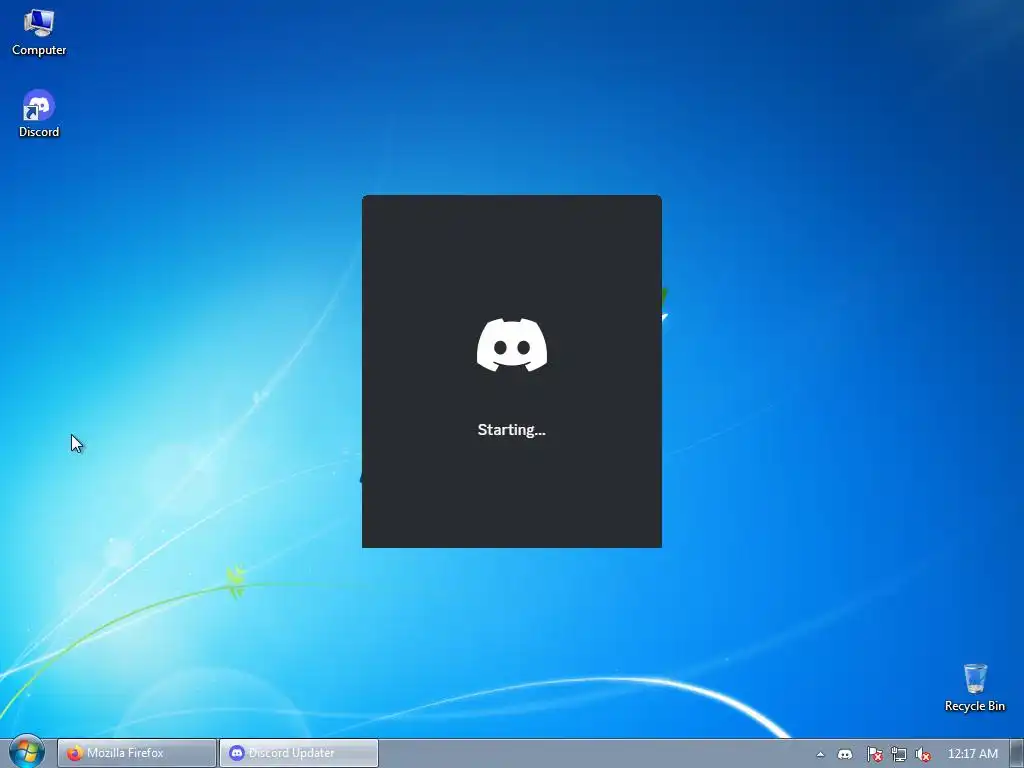The width and height of the screenshot is (1024, 768).
Task: Click the "Starting..." status text
Action: pos(511,430)
